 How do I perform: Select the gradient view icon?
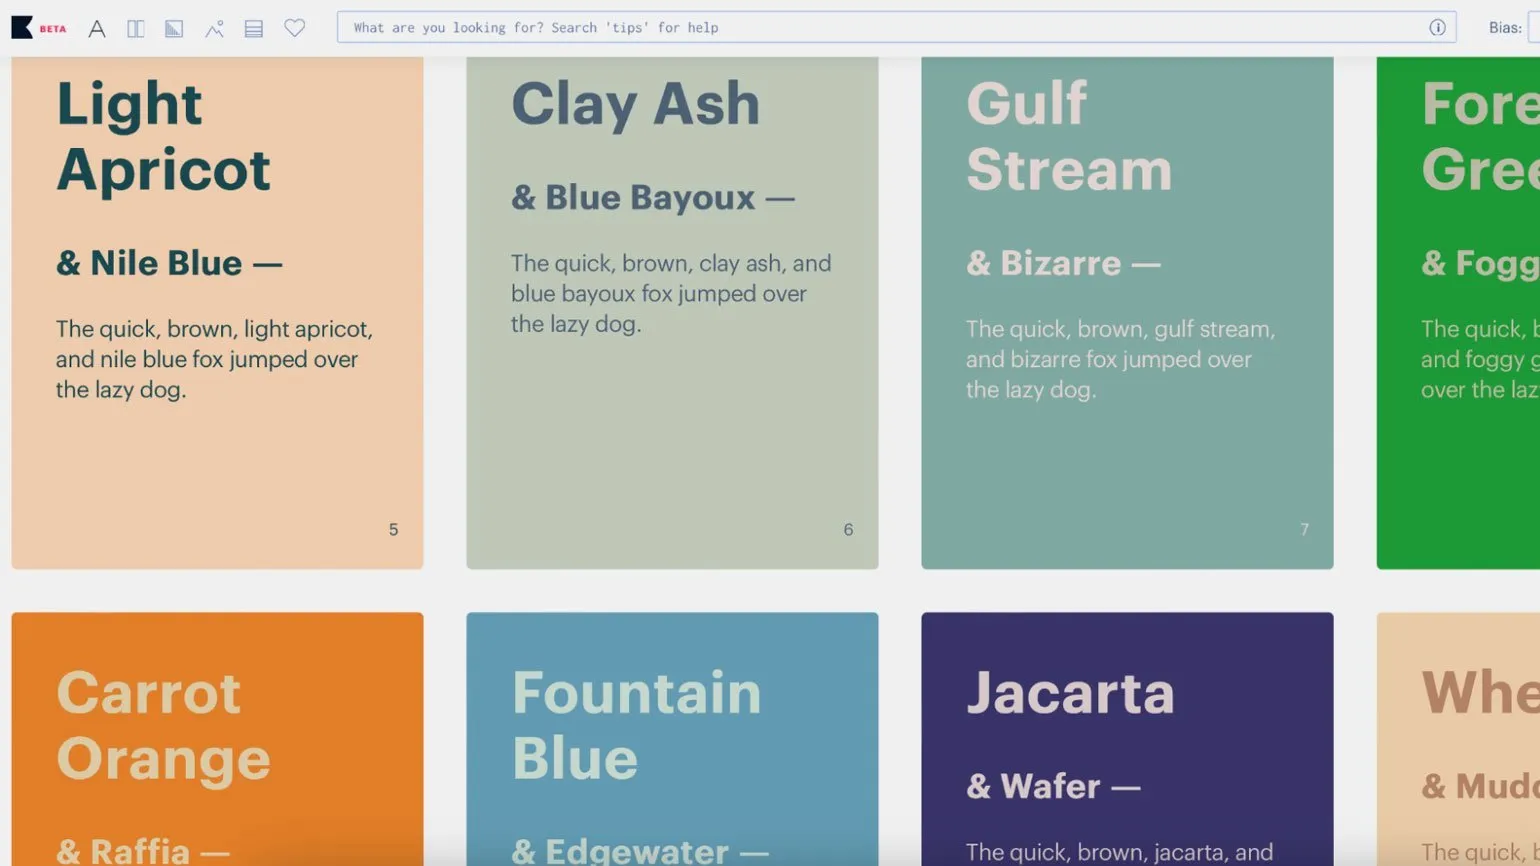coord(174,29)
